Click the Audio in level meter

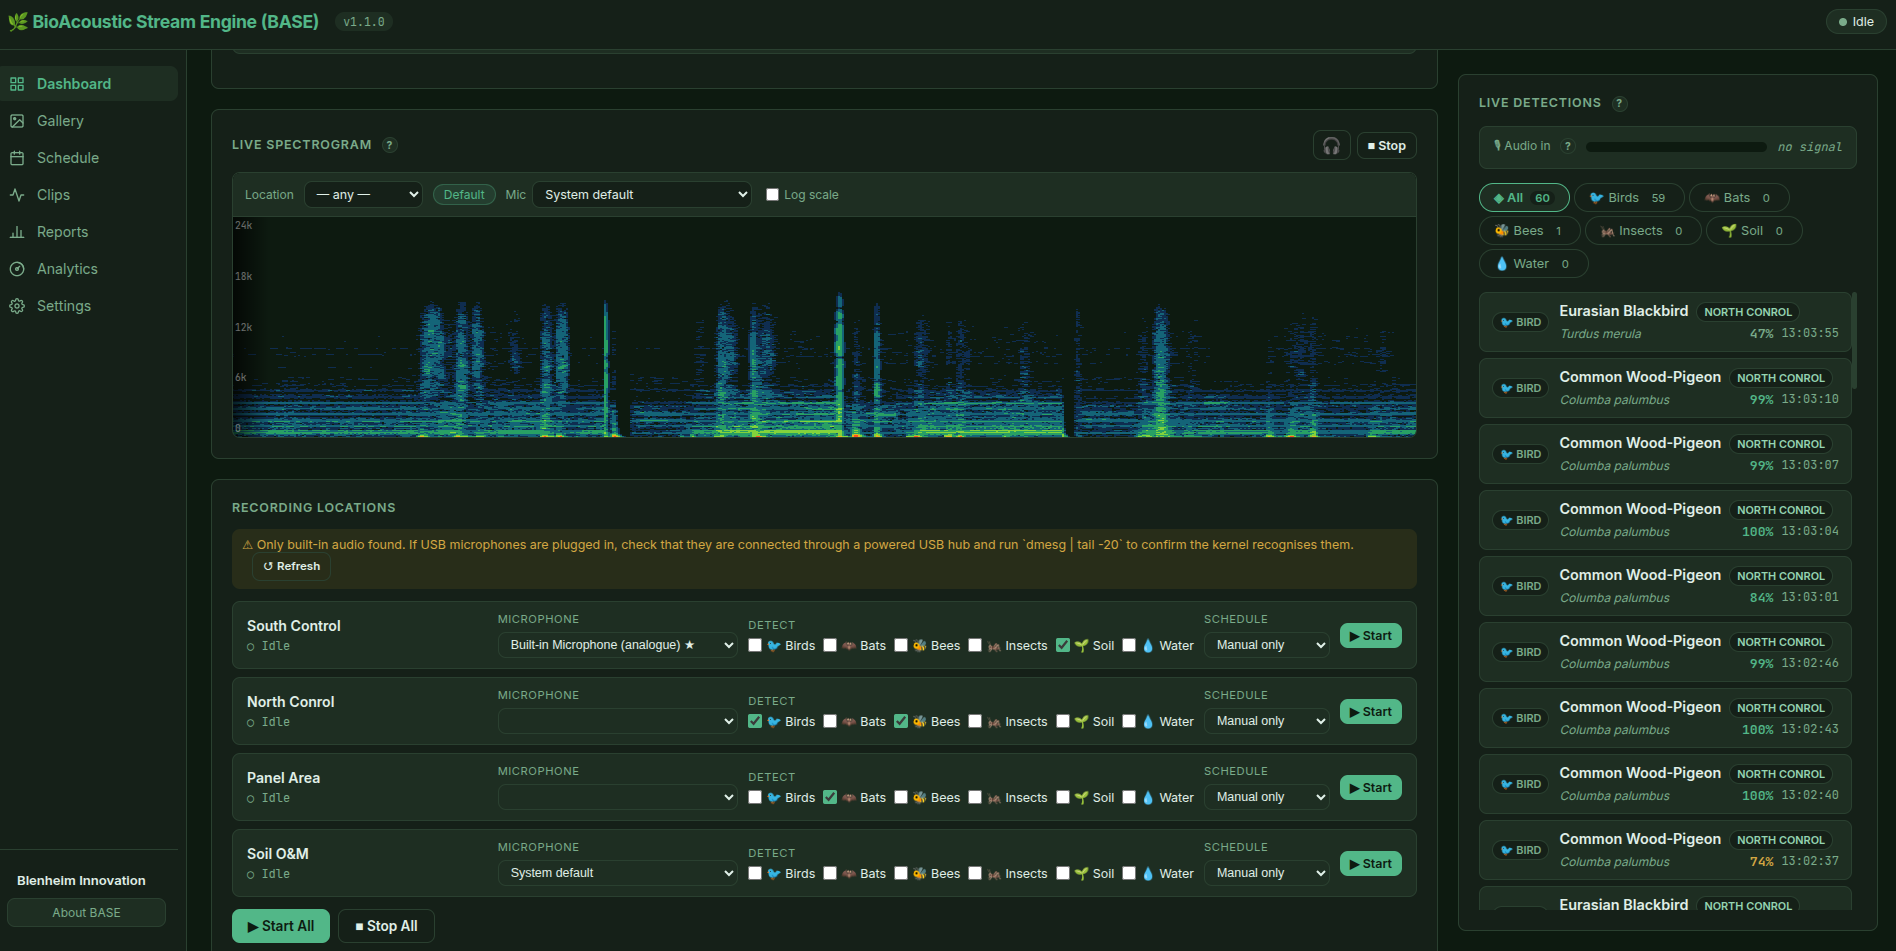pos(1676,147)
